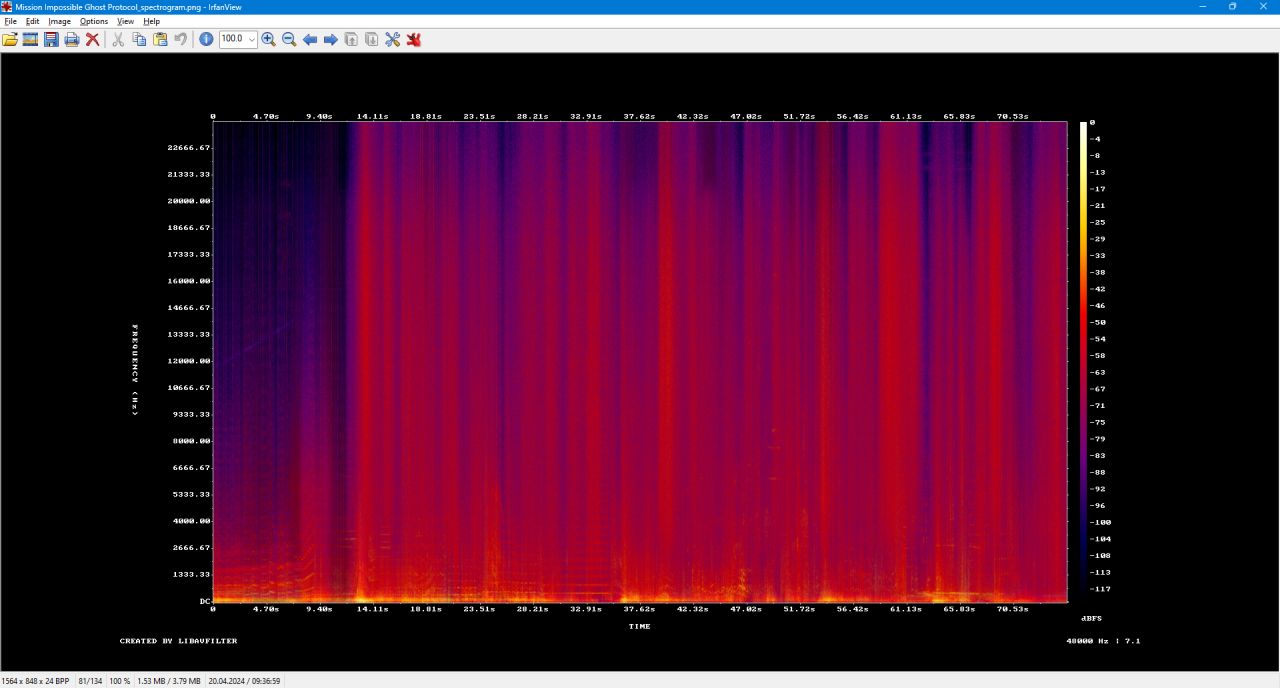The width and height of the screenshot is (1280, 688).
Task: Open the File menu
Action: pyautogui.click(x=11, y=21)
